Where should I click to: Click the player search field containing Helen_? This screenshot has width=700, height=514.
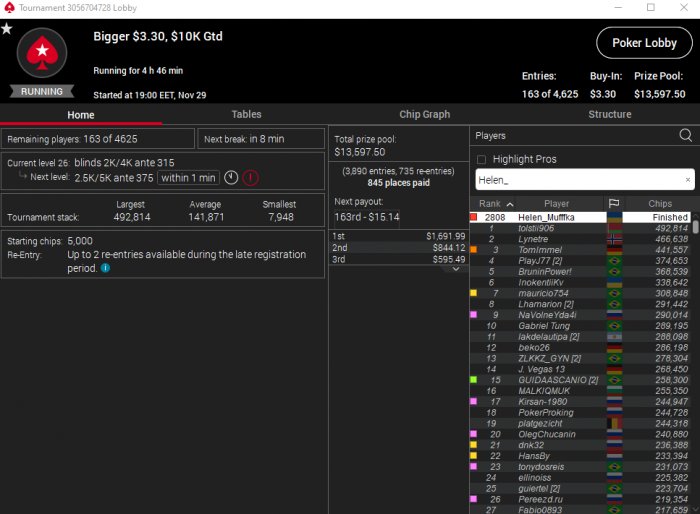pos(585,180)
